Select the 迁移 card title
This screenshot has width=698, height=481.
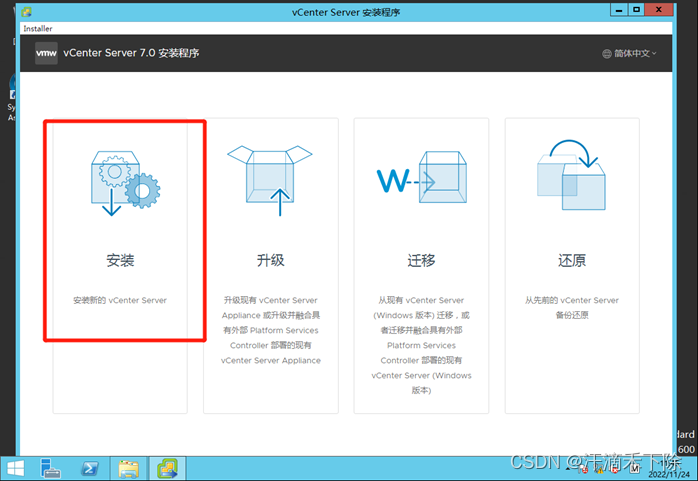click(x=421, y=260)
